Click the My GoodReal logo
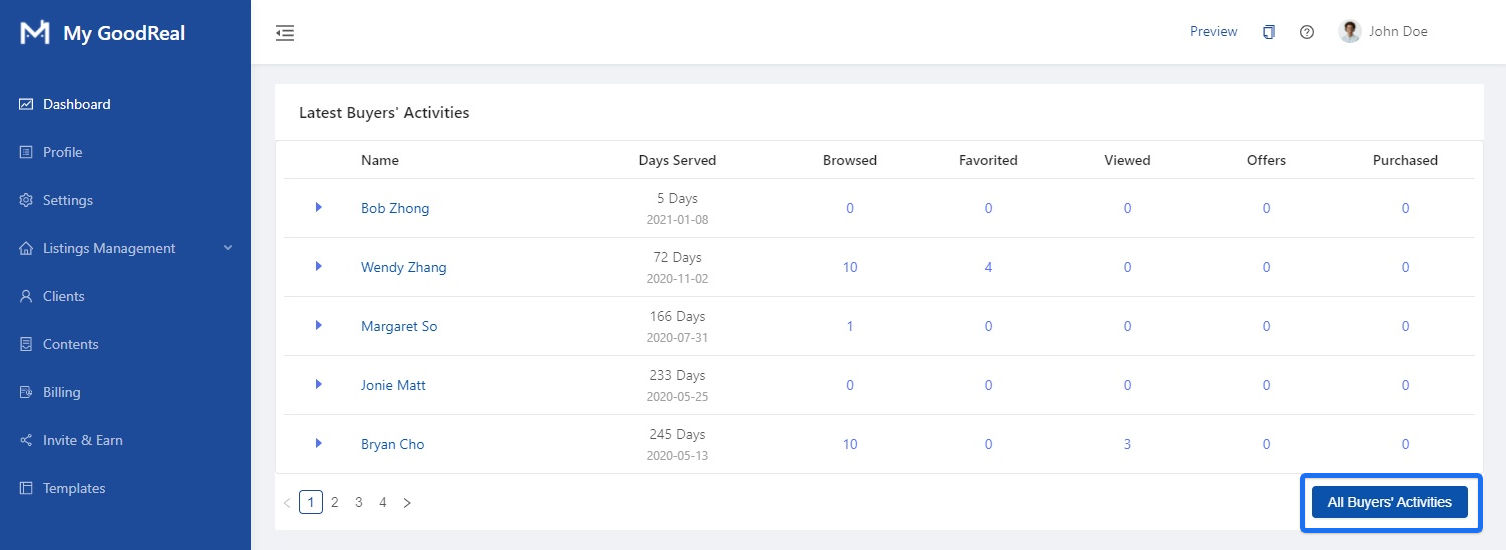This screenshot has height=550, width=1506. (35, 33)
